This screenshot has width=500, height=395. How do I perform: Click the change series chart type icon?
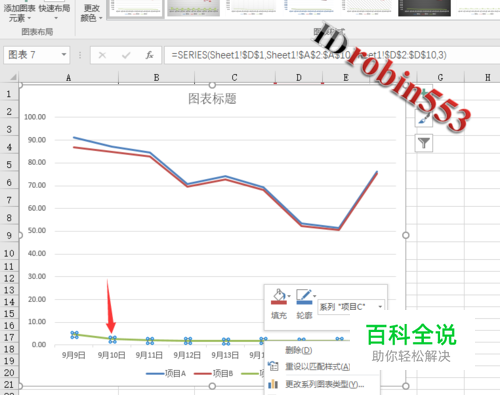273,384
